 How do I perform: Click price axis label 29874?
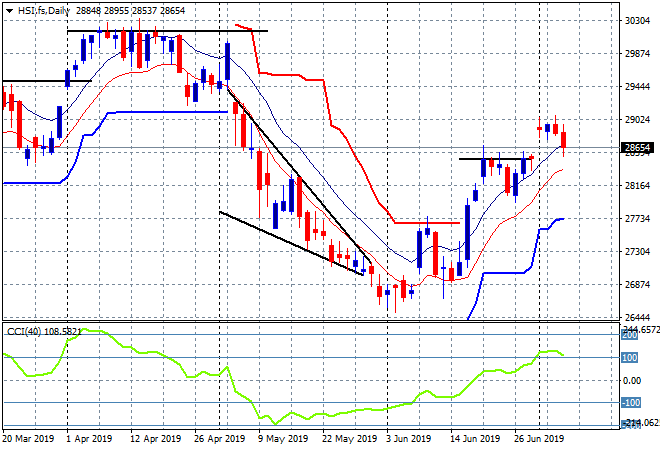click(x=637, y=54)
